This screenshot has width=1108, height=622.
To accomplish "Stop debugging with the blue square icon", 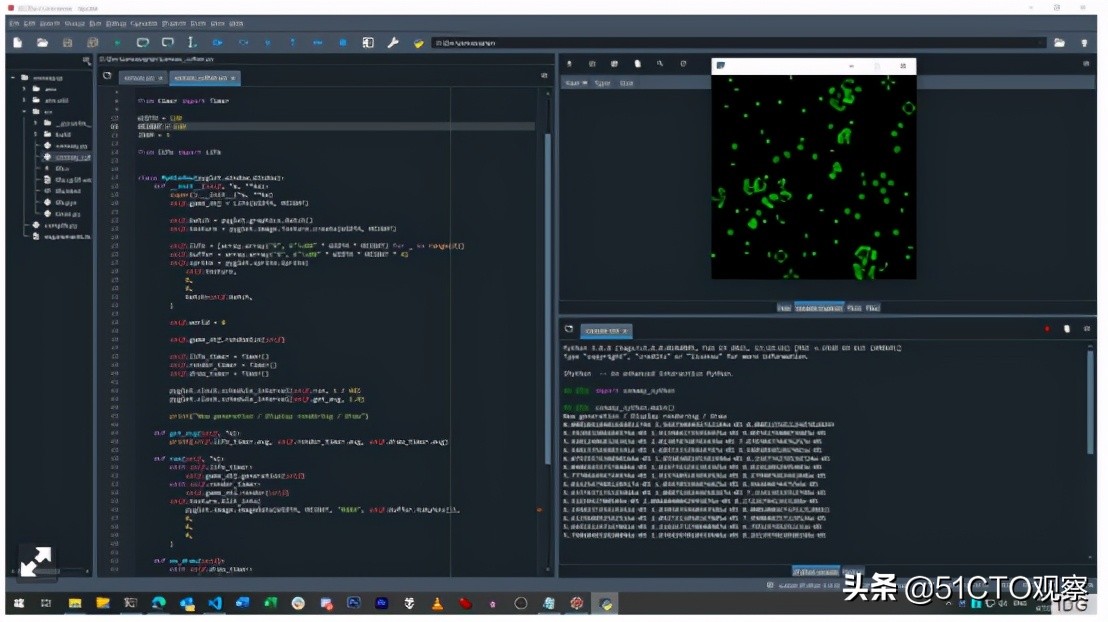I will (x=343, y=43).
